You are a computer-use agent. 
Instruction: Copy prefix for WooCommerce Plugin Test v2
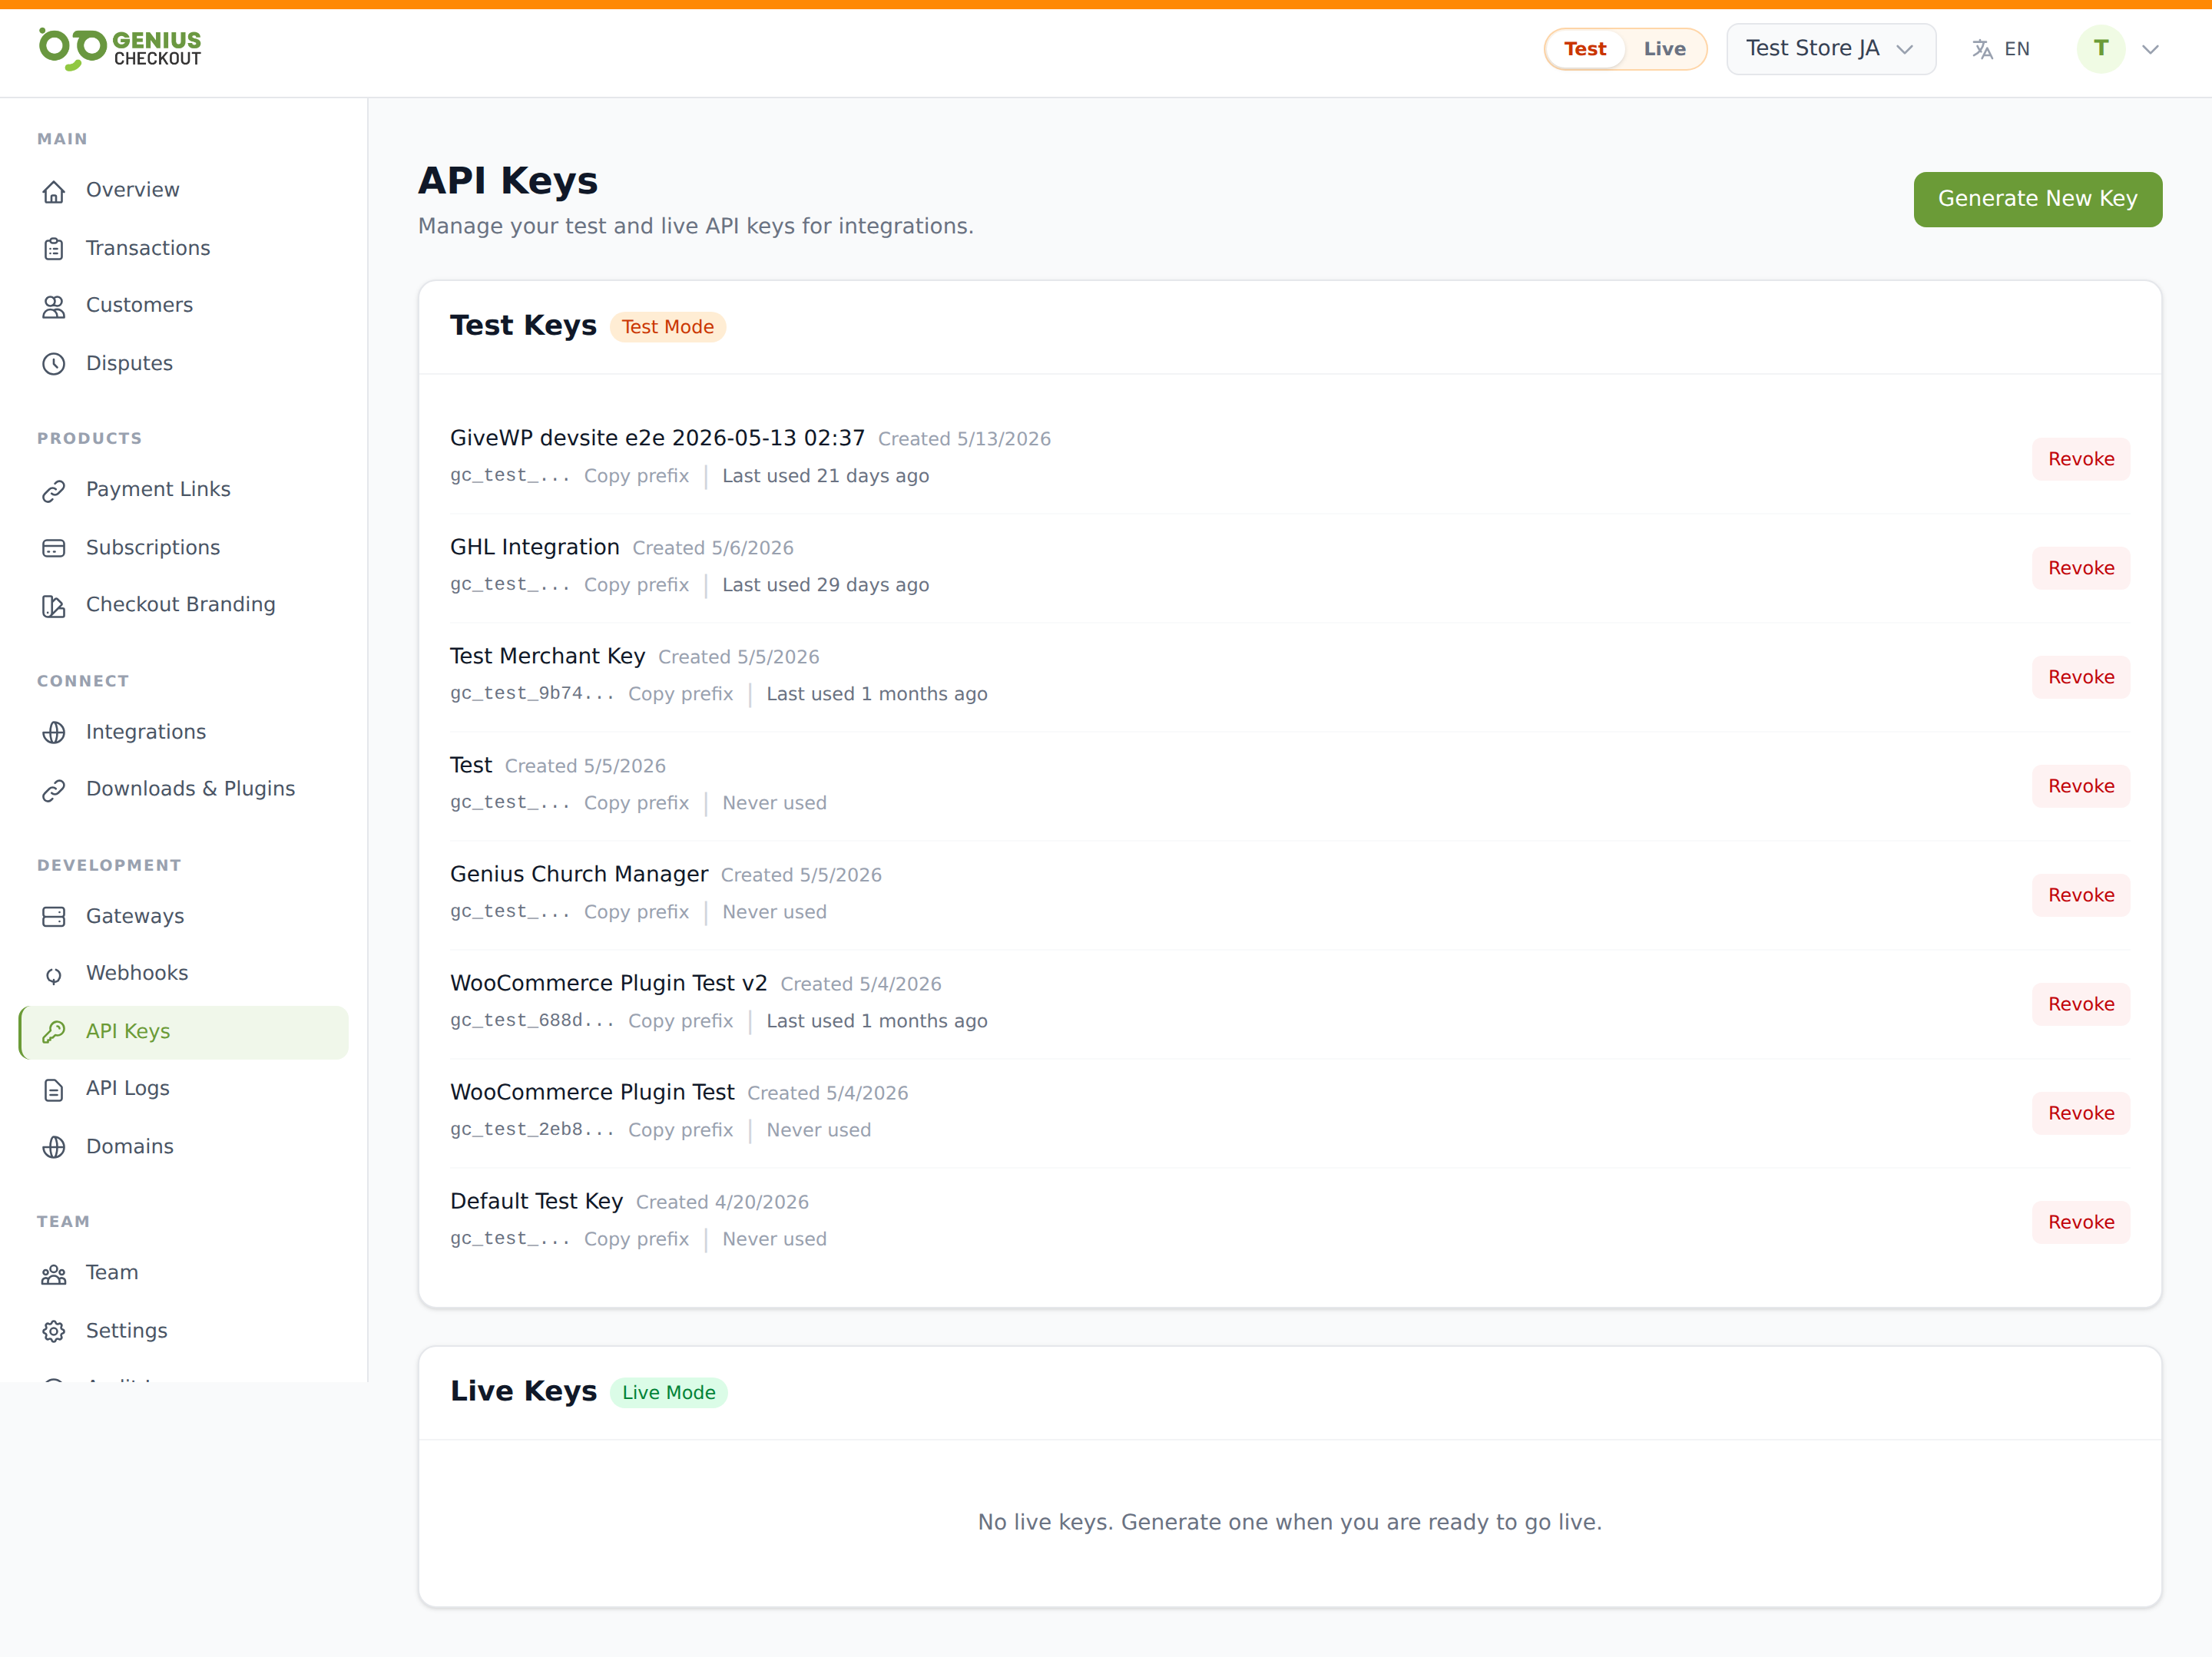(x=680, y=1021)
